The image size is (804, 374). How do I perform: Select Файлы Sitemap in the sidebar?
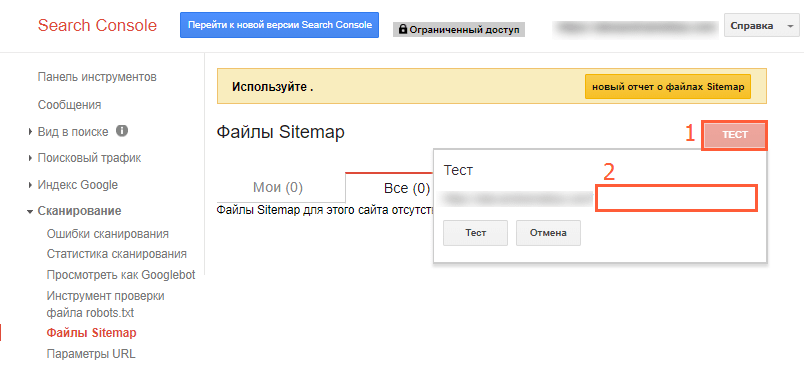(91, 333)
